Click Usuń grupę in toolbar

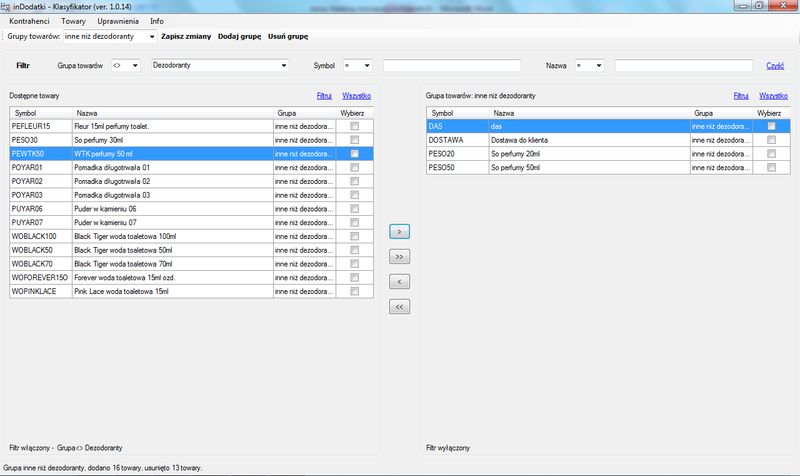[x=288, y=36]
